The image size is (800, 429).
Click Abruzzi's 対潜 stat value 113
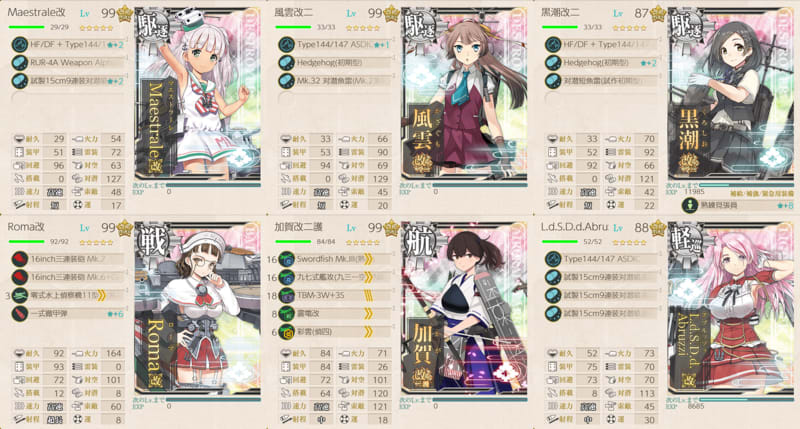point(647,393)
